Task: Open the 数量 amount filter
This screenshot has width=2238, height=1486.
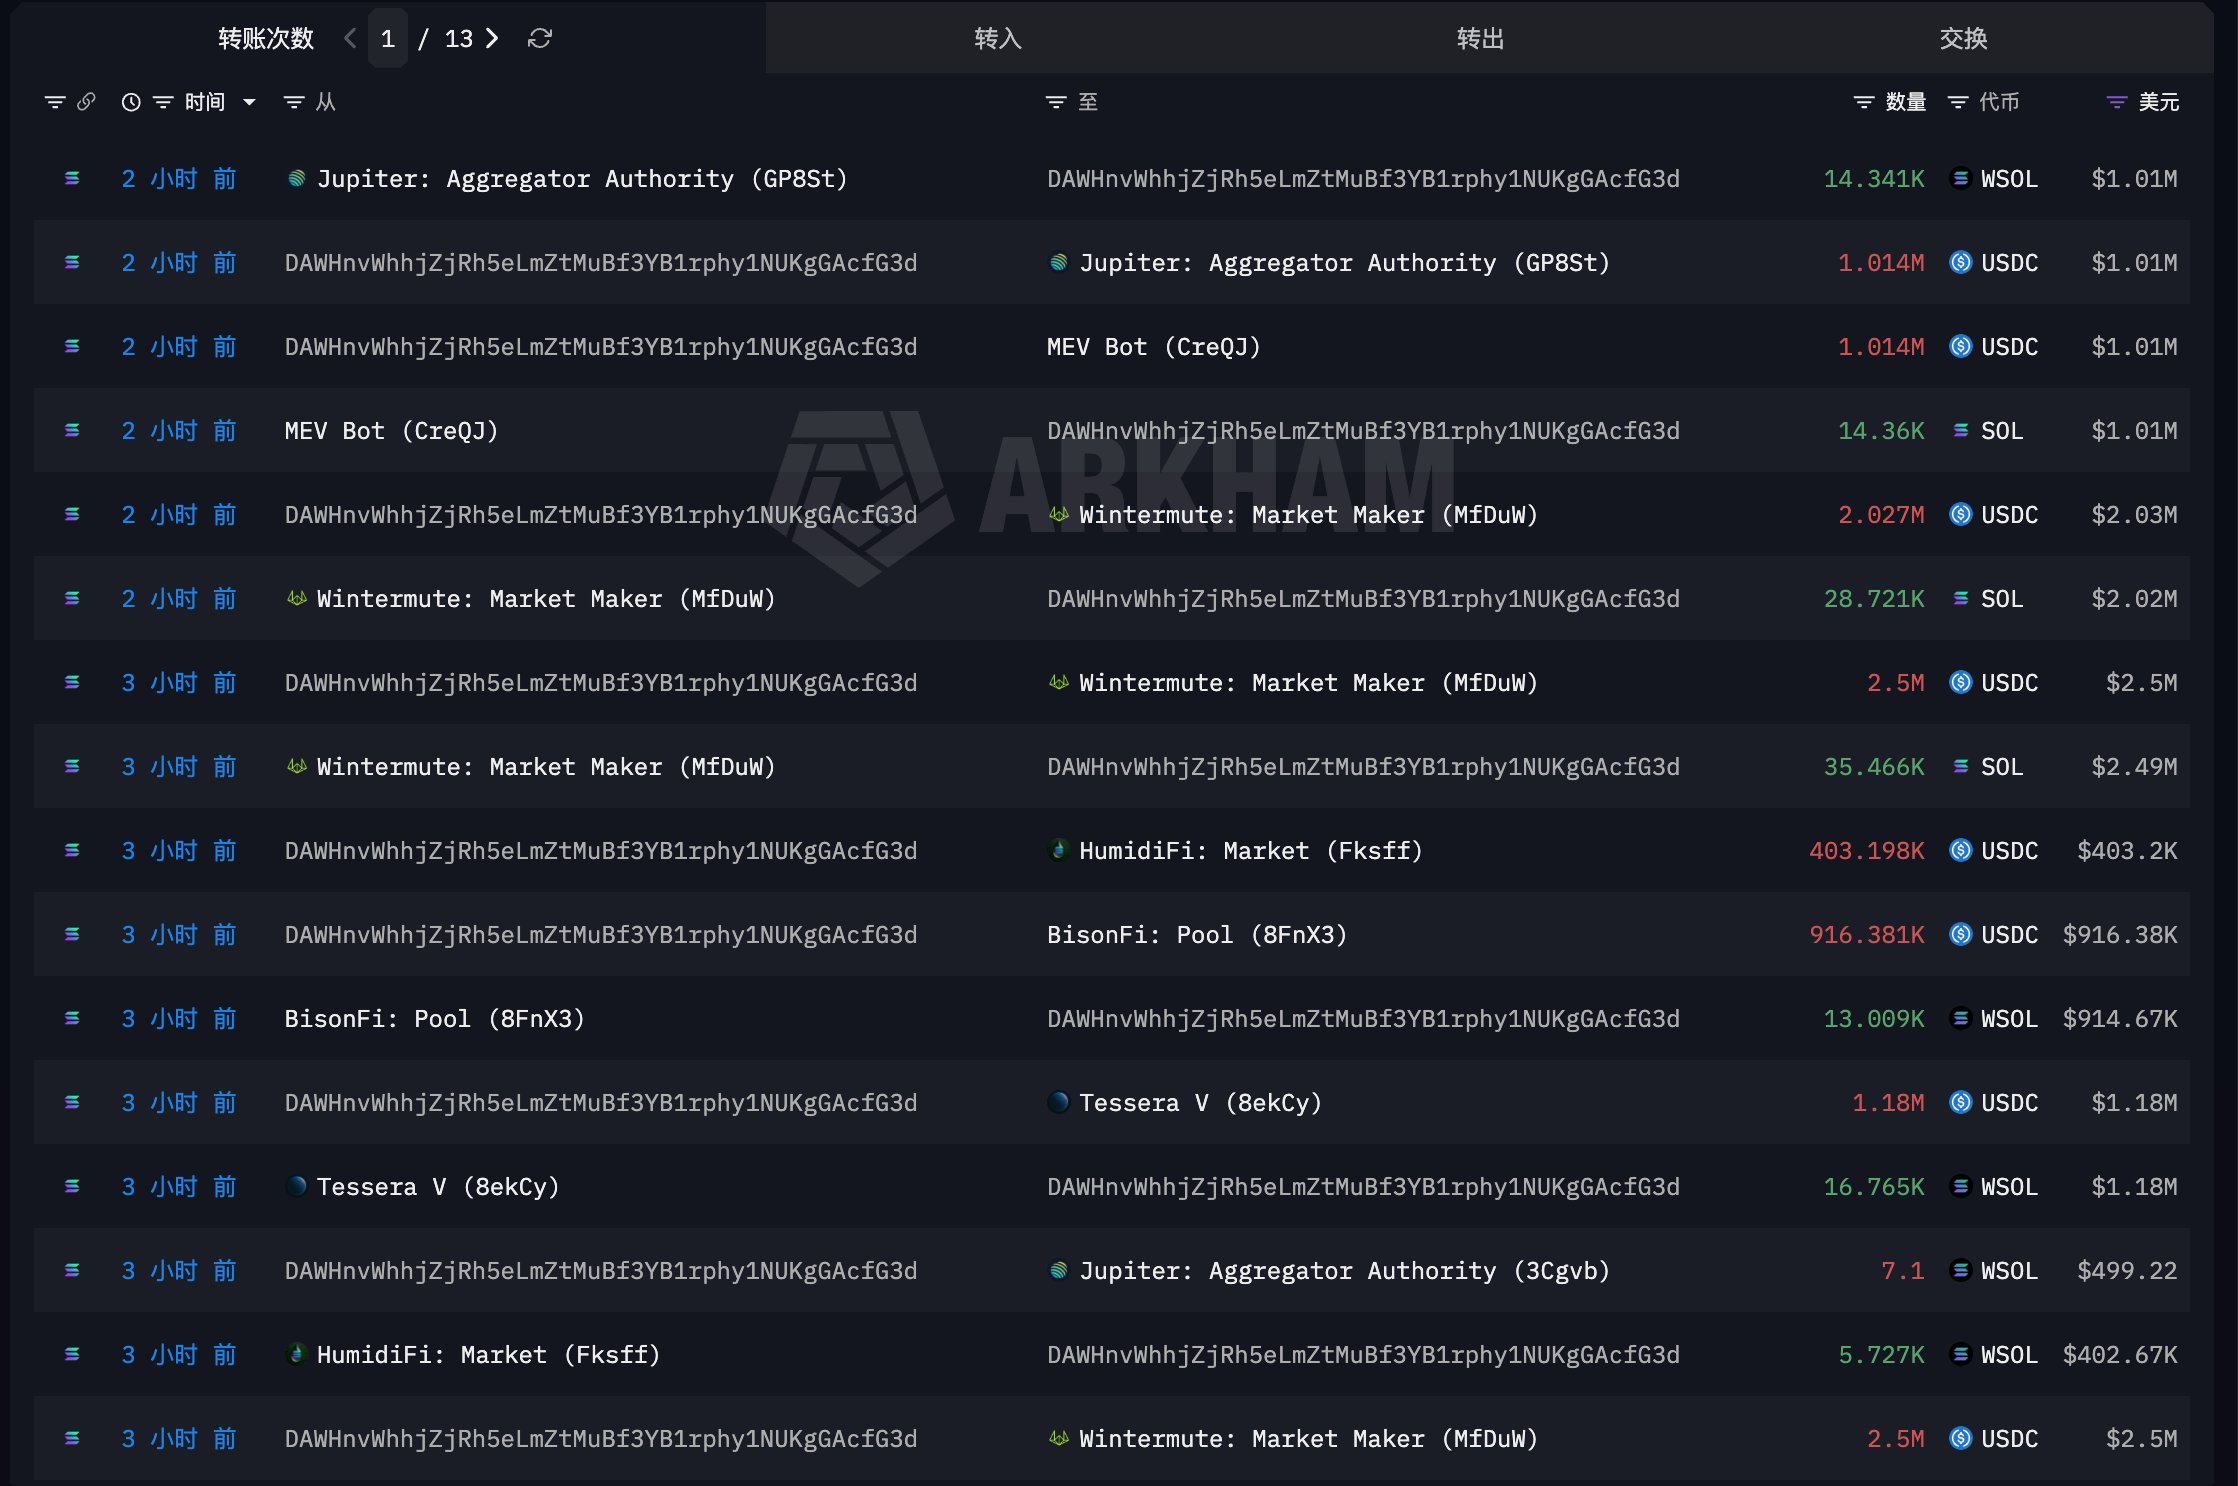Action: 1864,102
